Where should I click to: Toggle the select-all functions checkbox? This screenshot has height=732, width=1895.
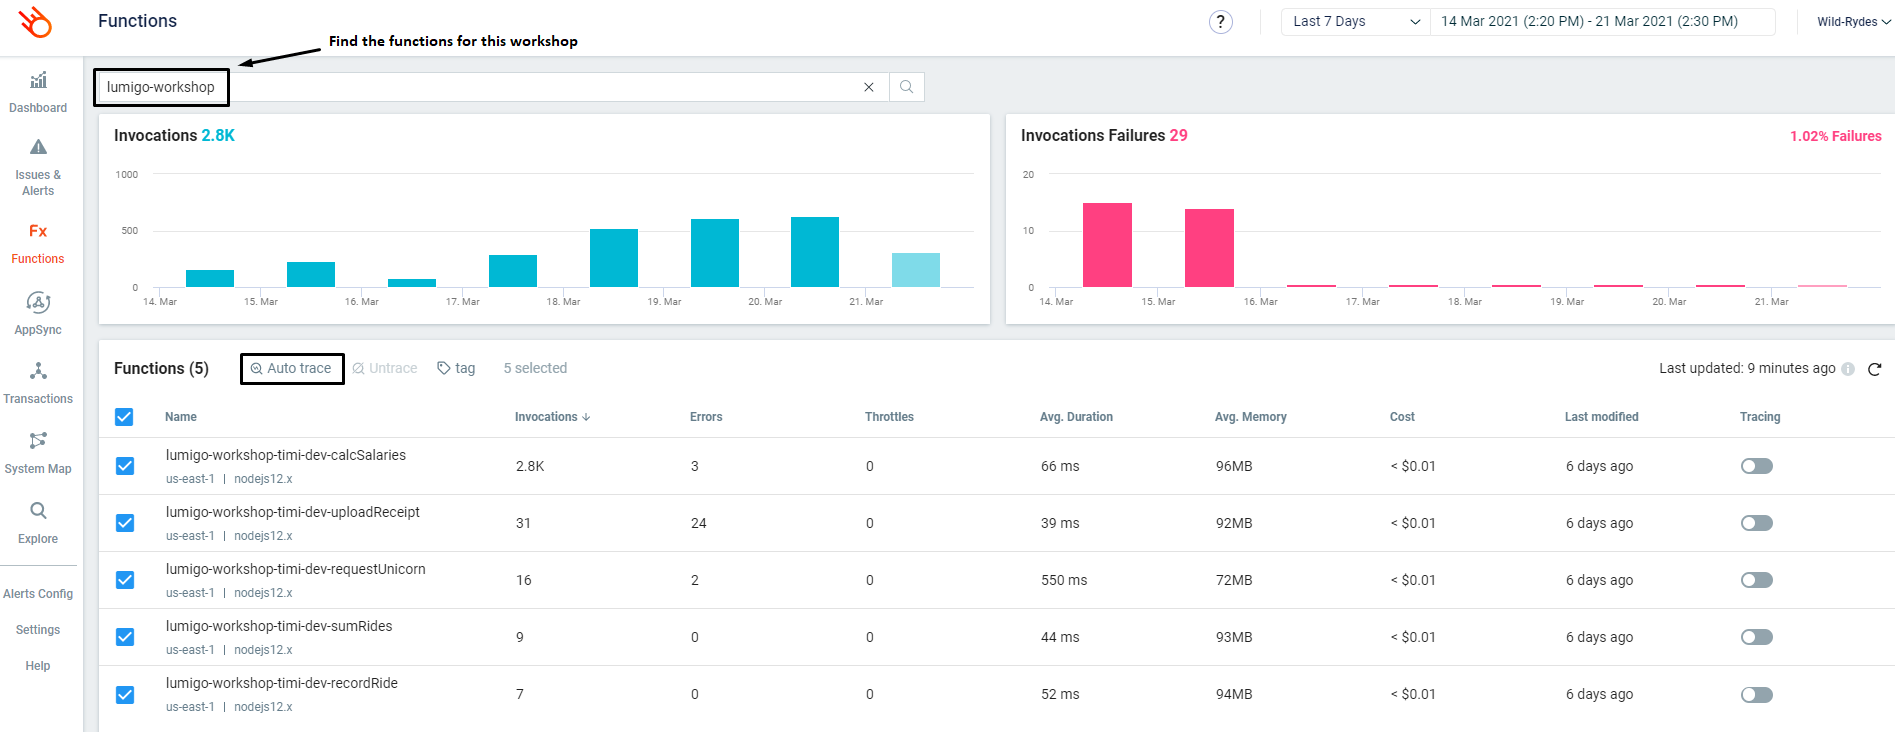click(124, 417)
